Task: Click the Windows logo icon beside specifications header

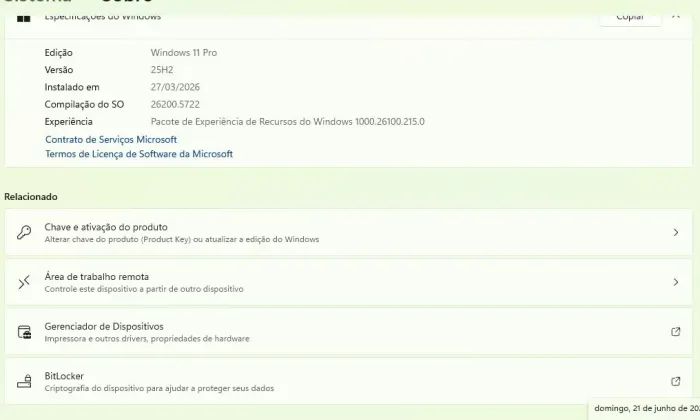Action: 24,18
